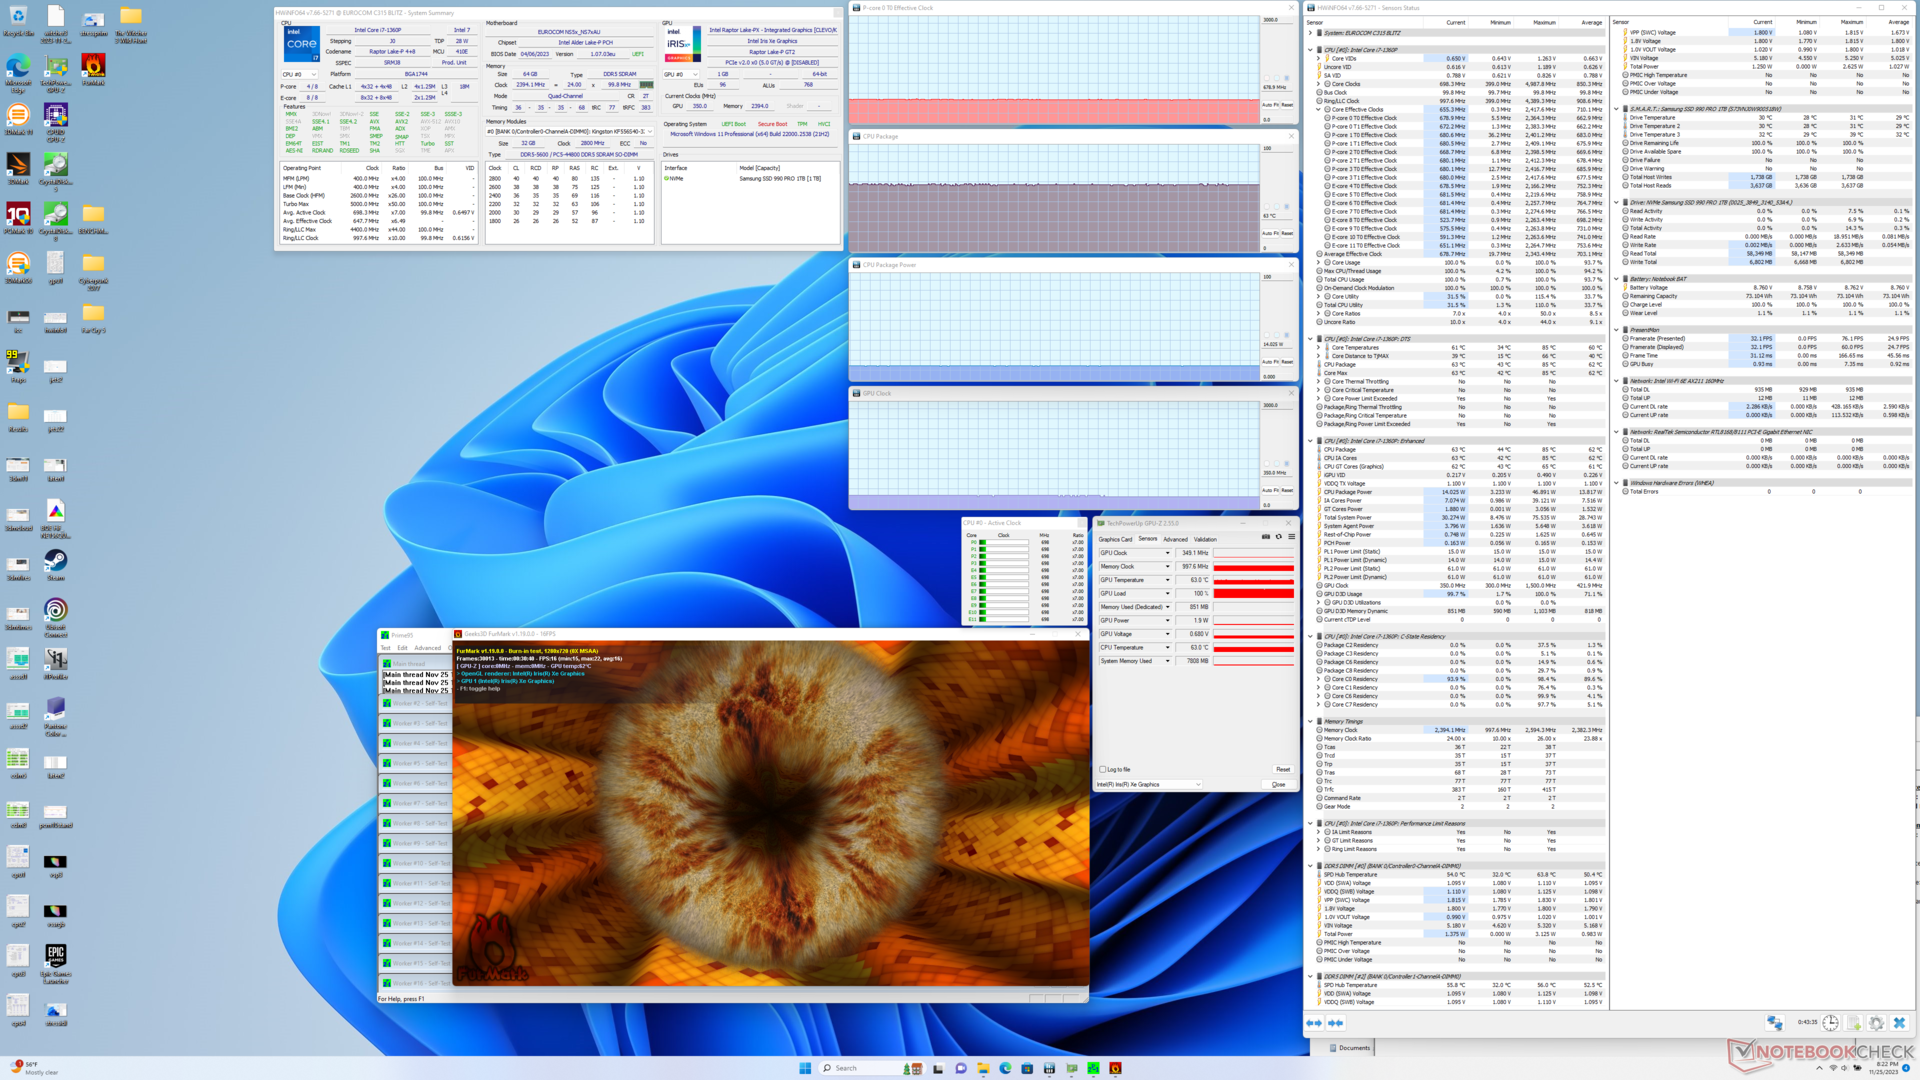Open HWiNFO sensor settings gear icon
The height and width of the screenshot is (1080, 1920).
point(1876,1023)
